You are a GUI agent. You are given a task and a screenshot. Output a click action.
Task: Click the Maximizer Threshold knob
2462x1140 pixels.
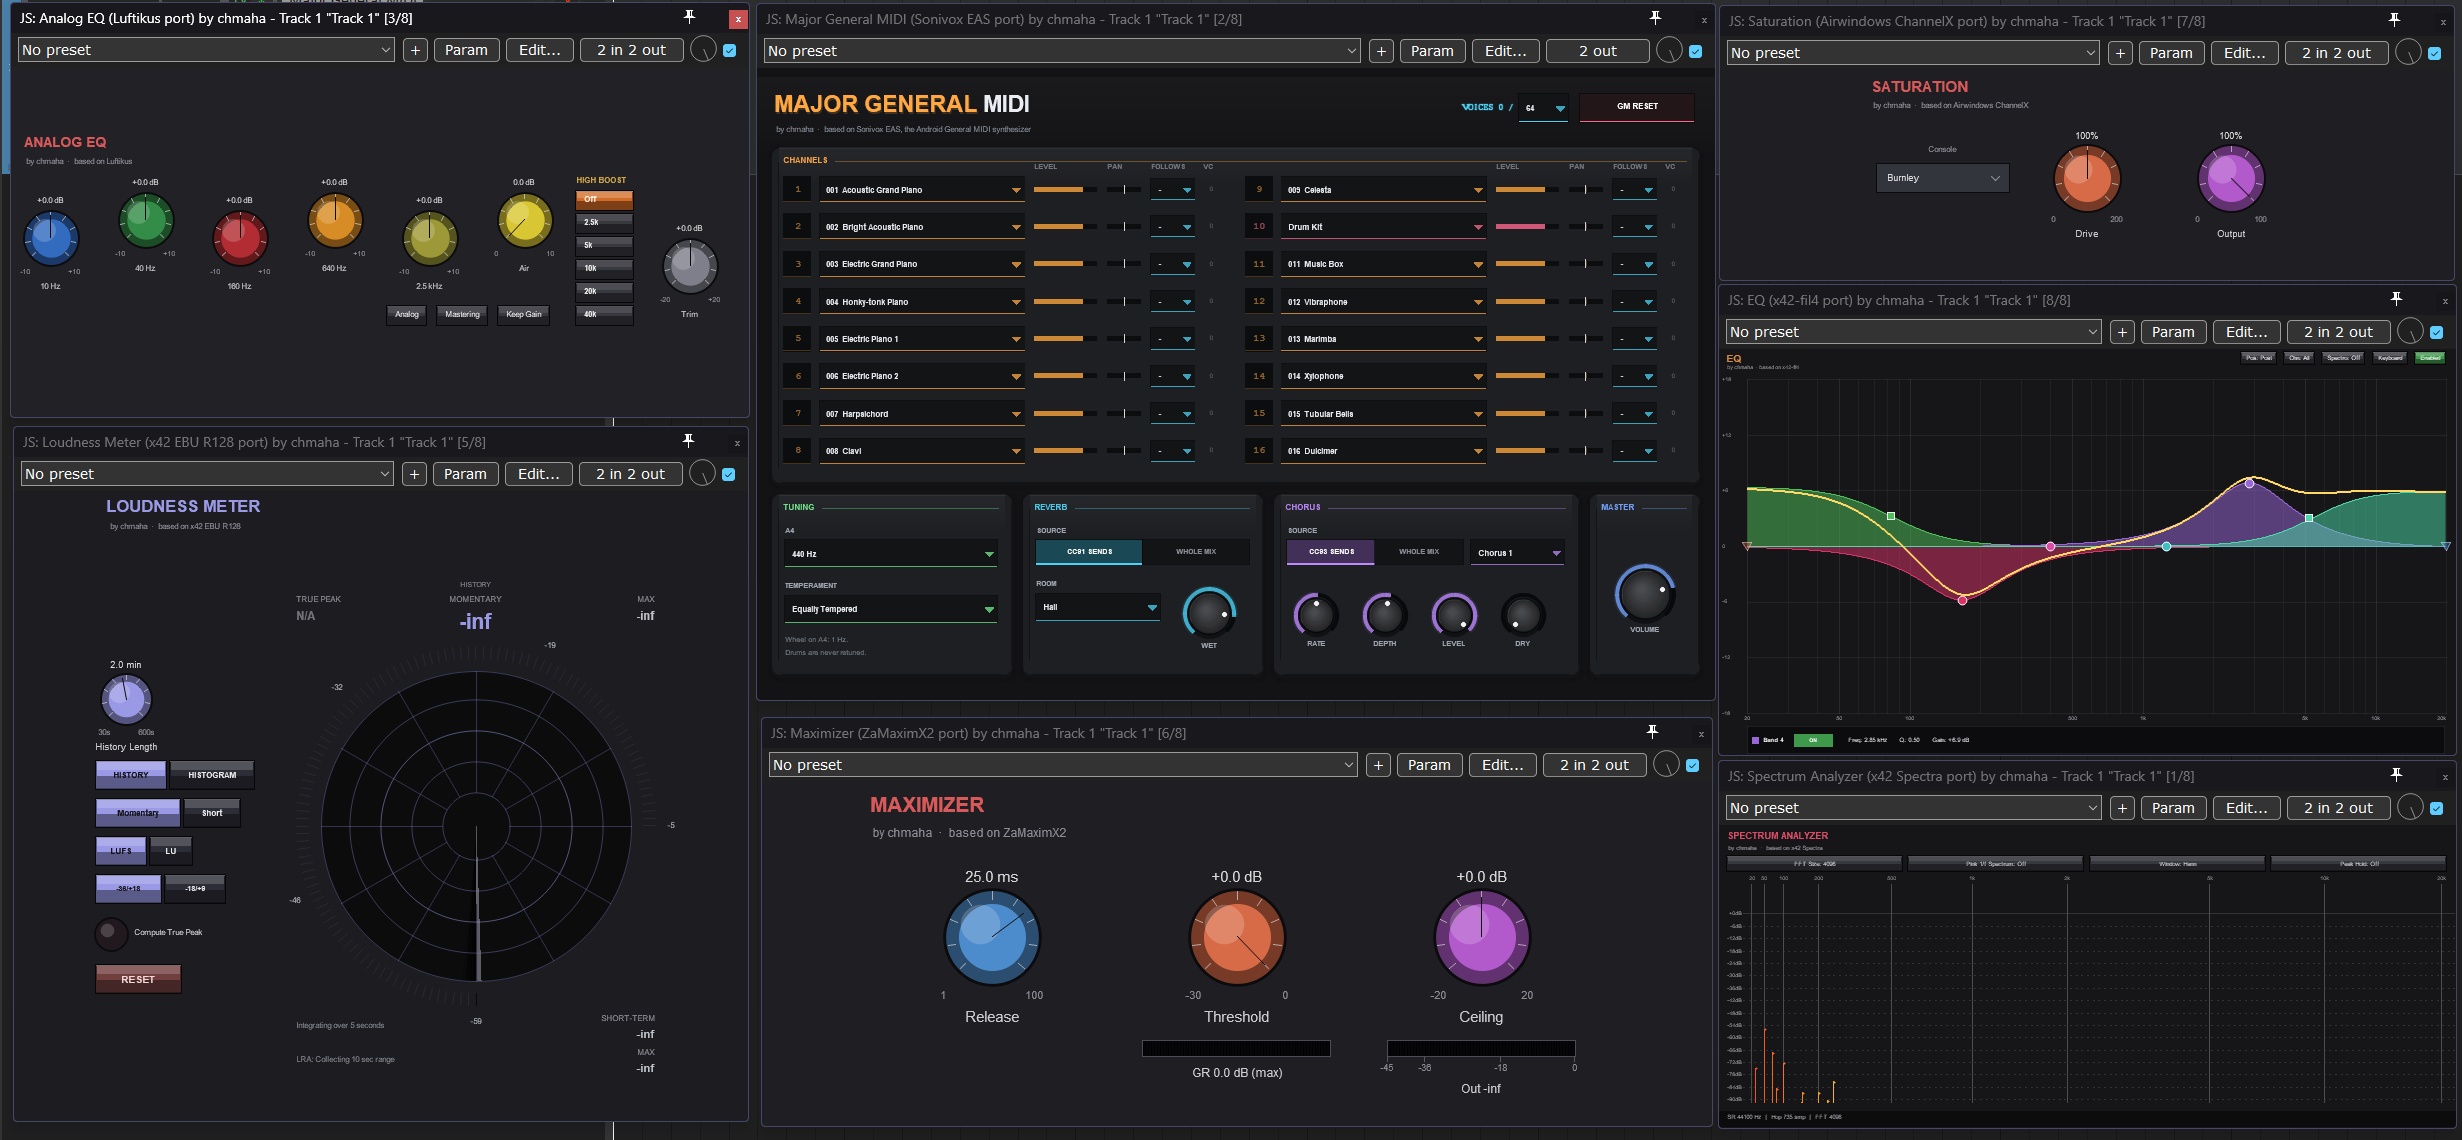pos(1236,937)
